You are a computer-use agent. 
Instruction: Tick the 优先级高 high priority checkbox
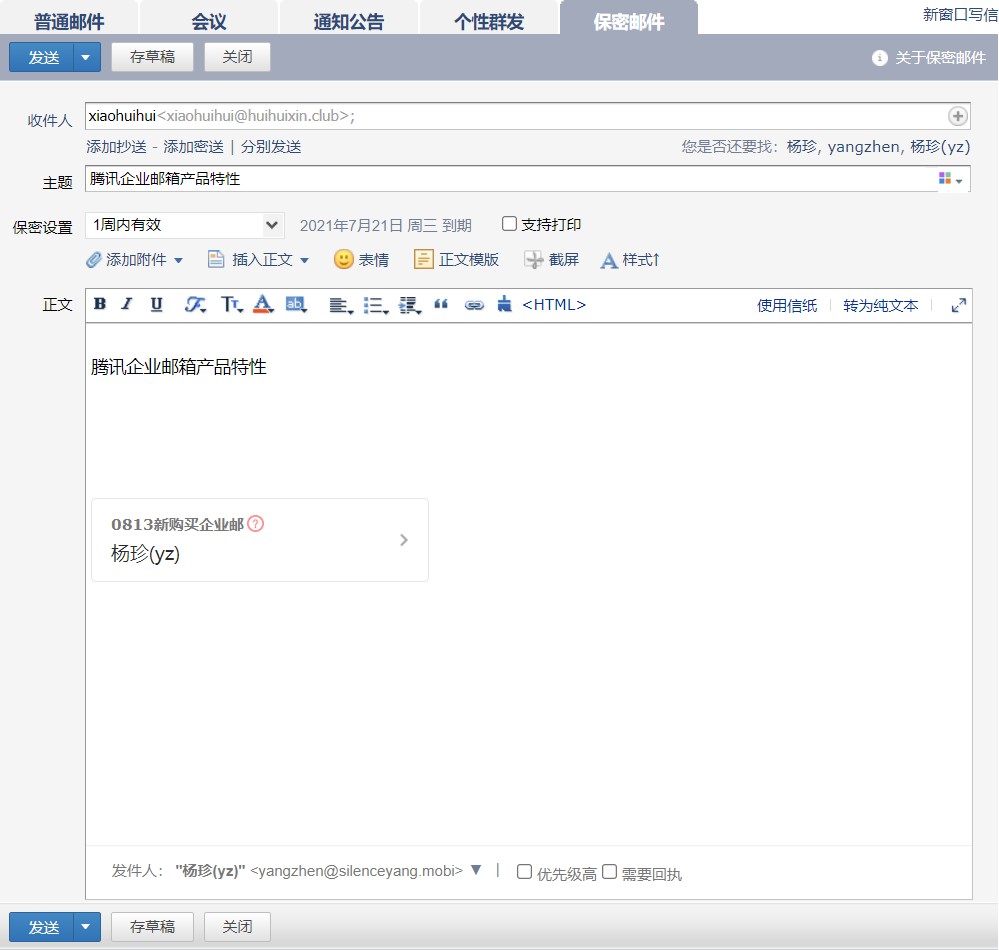click(524, 871)
